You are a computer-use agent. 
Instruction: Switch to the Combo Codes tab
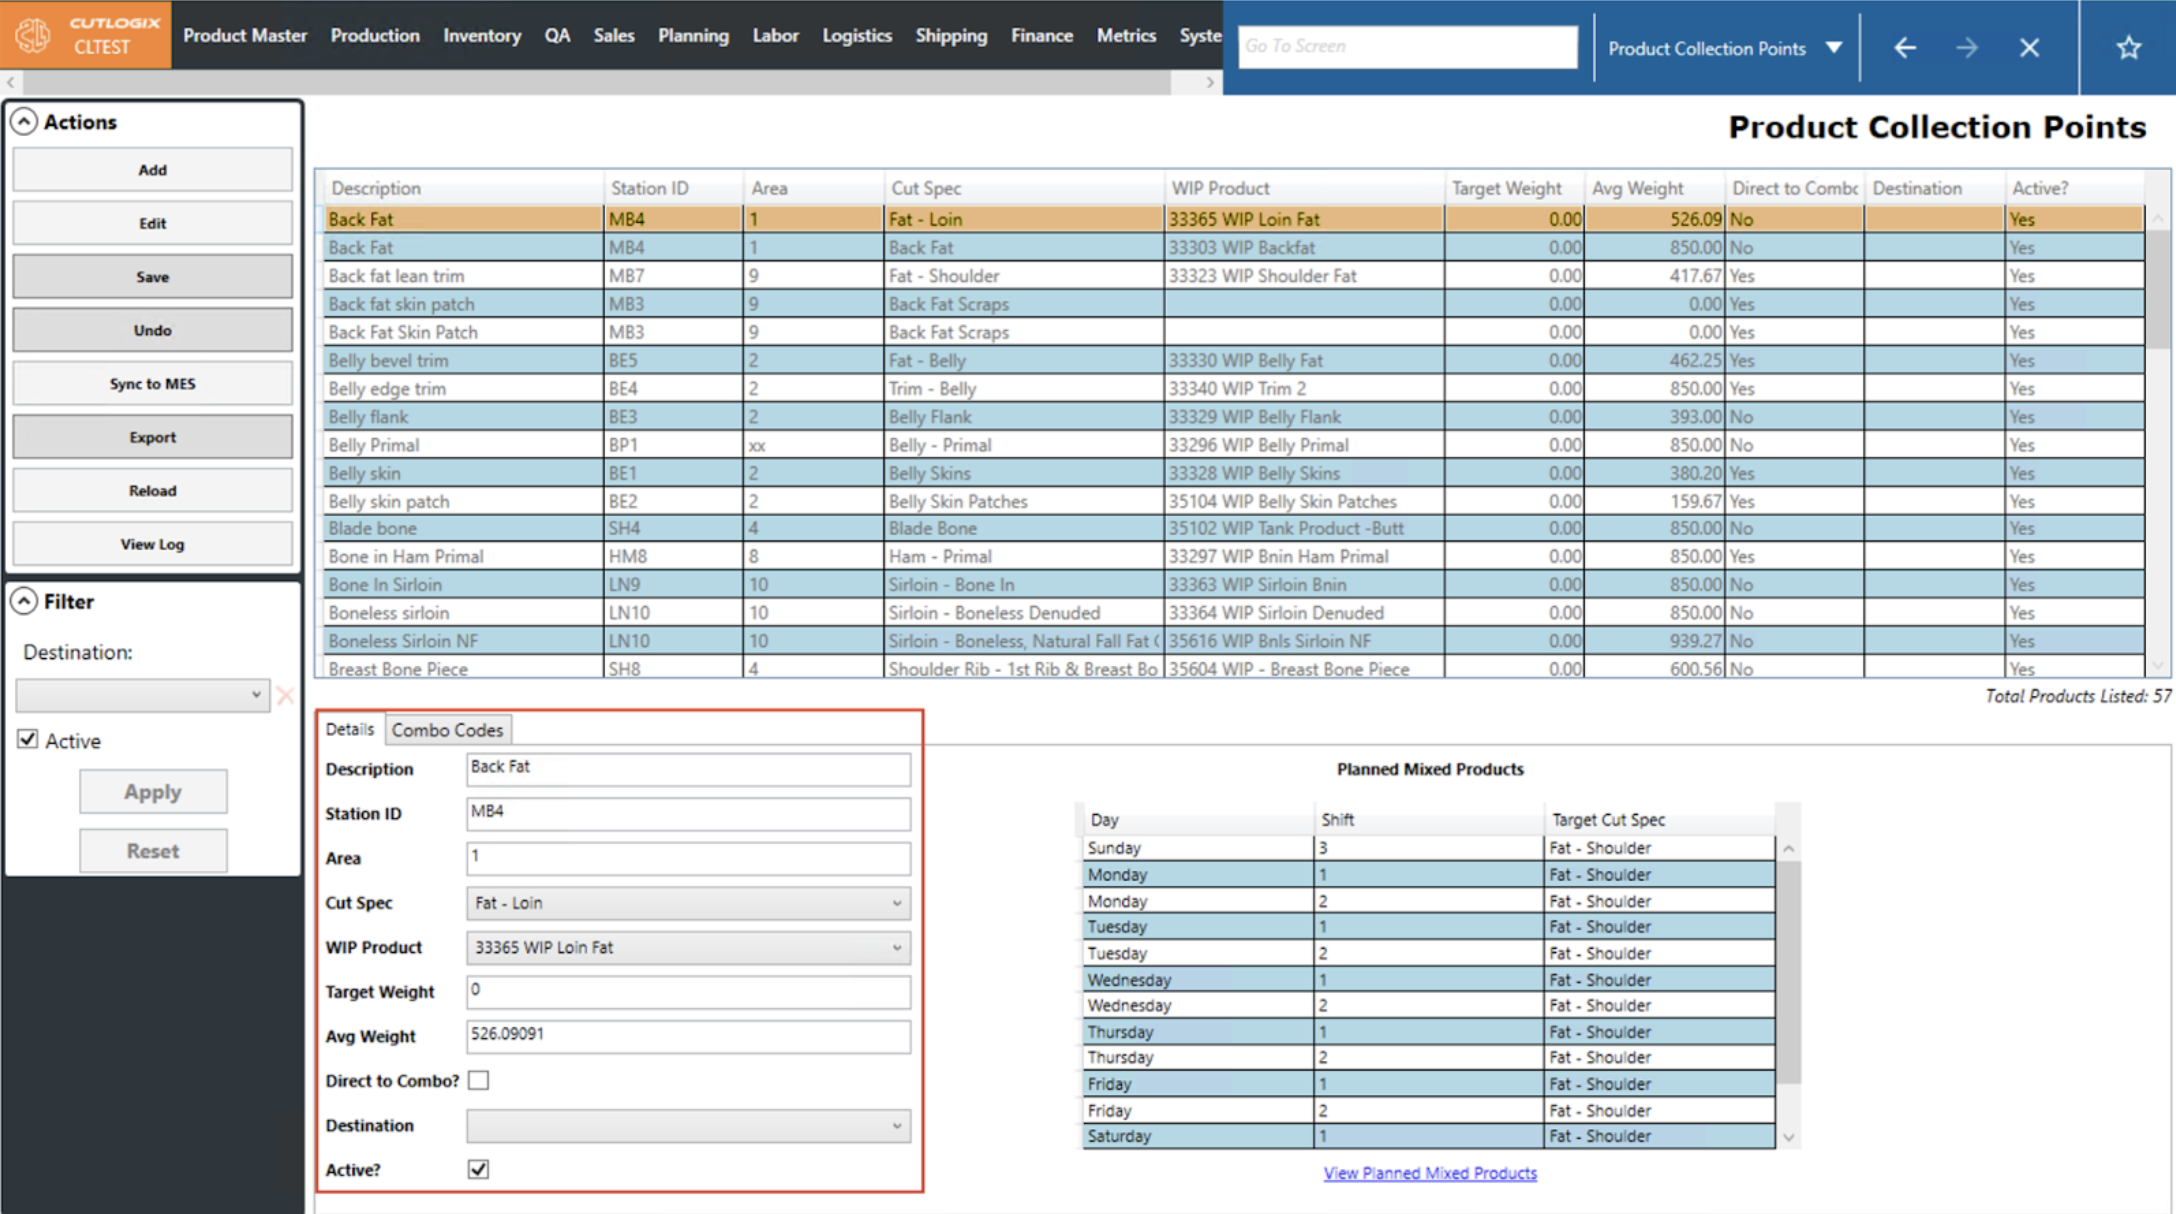[x=447, y=730]
